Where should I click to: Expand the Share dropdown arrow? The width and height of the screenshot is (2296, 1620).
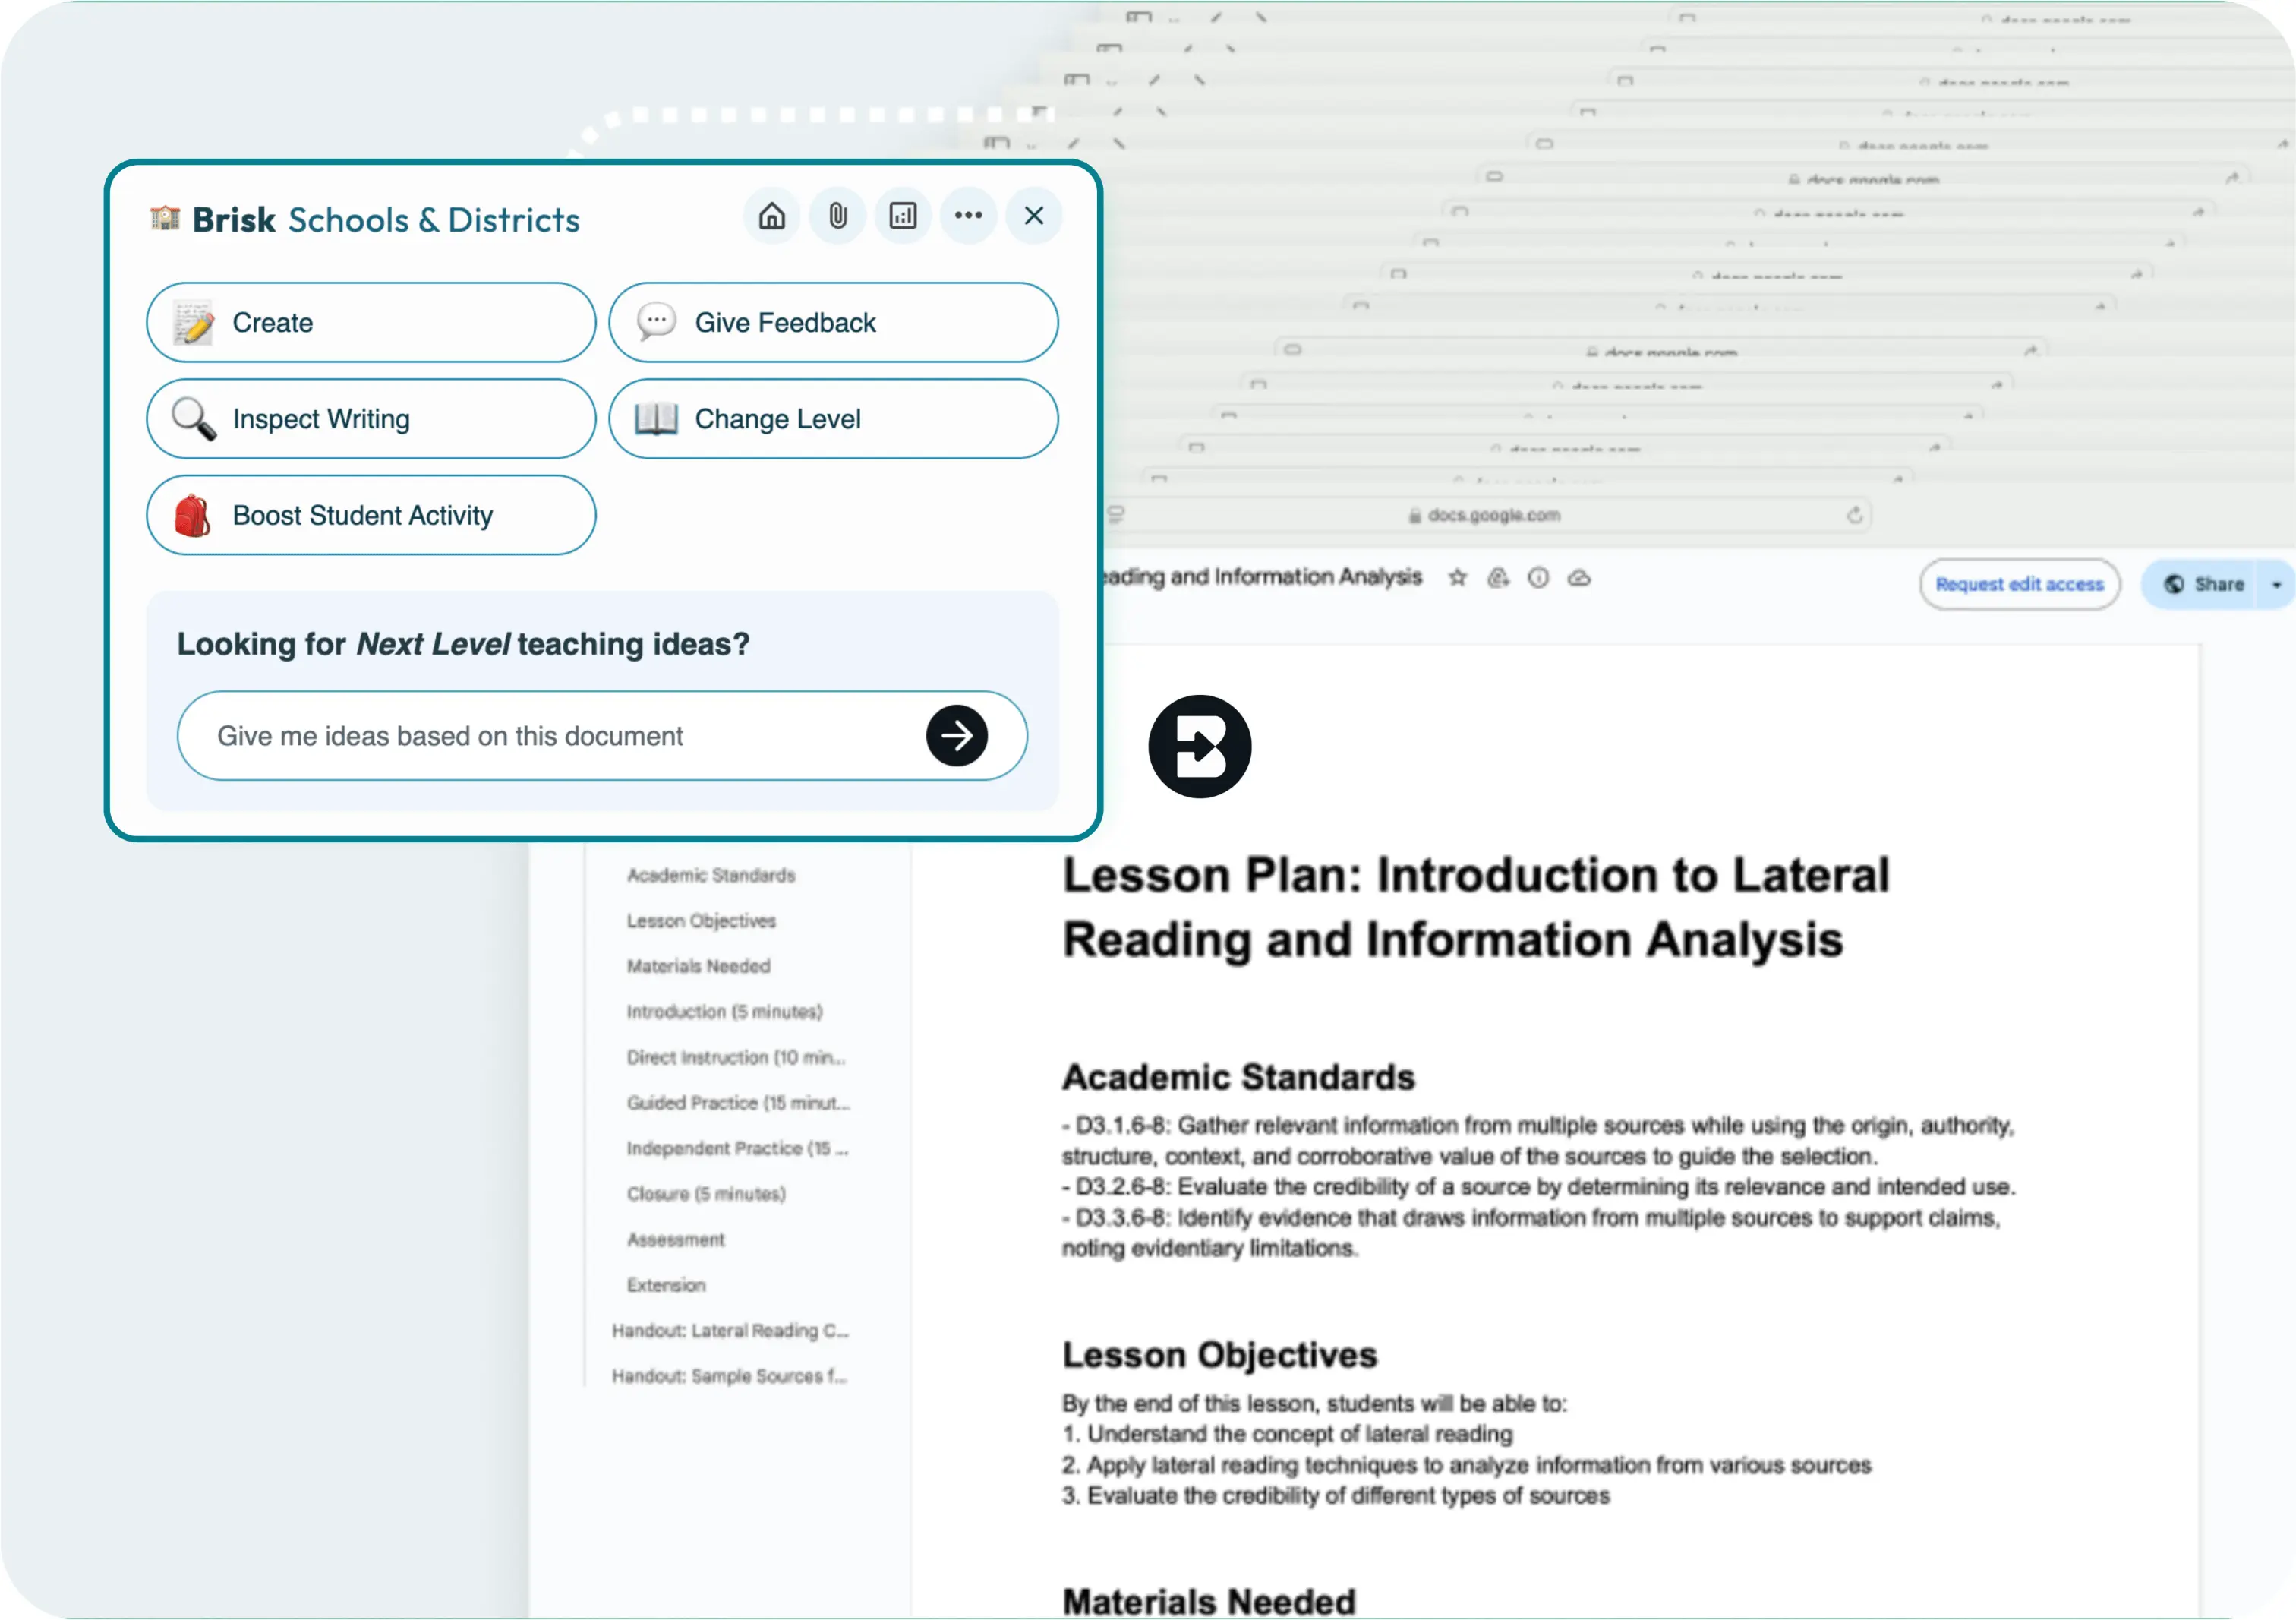coord(2276,584)
